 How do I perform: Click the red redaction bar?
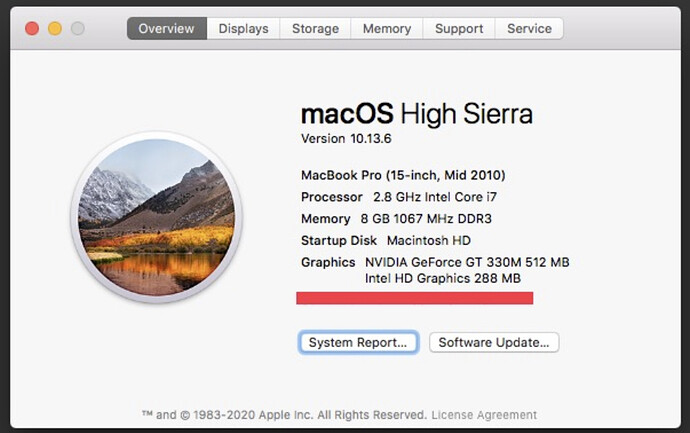(x=415, y=298)
